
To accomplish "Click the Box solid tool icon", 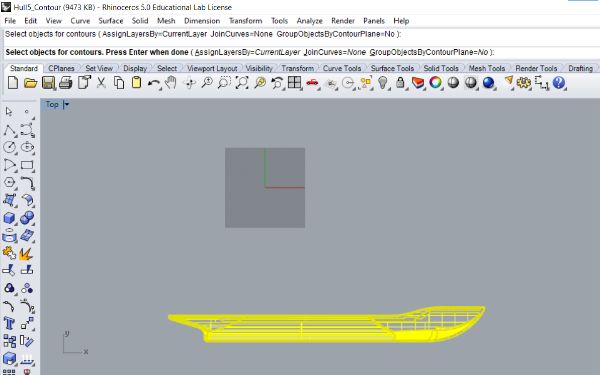I will (9, 218).
